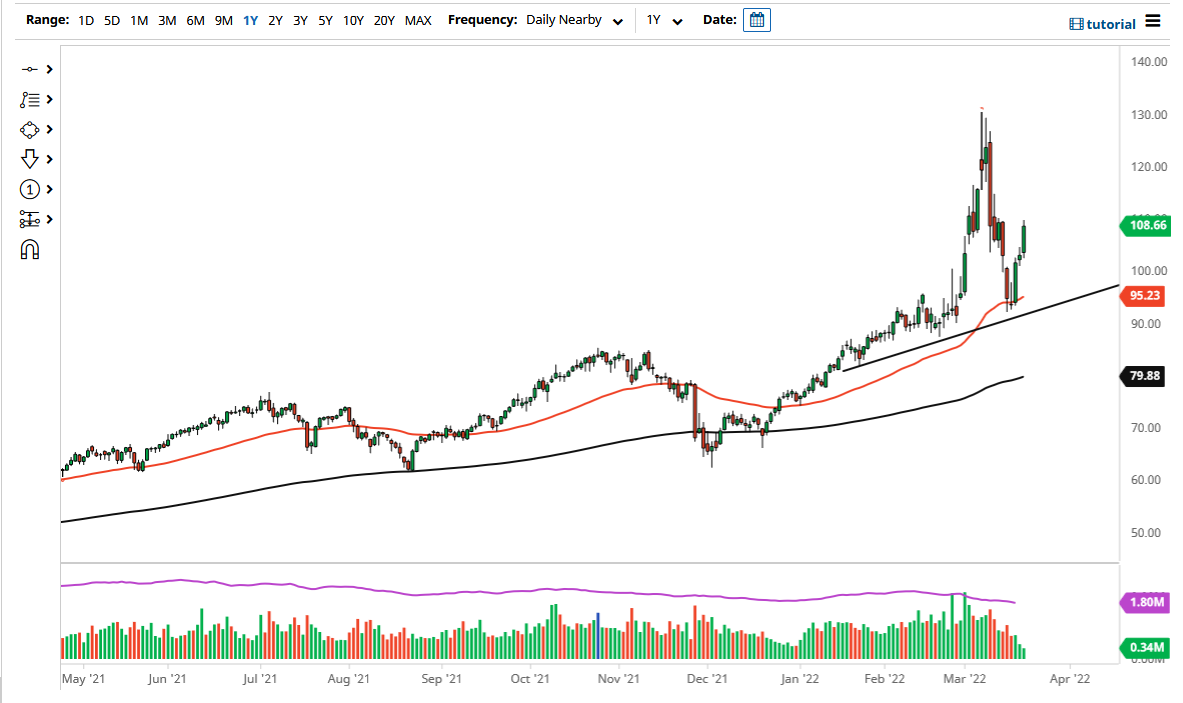Select the arrow annotation tool
This screenshot has height=703, width=1183.
(x=30, y=159)
